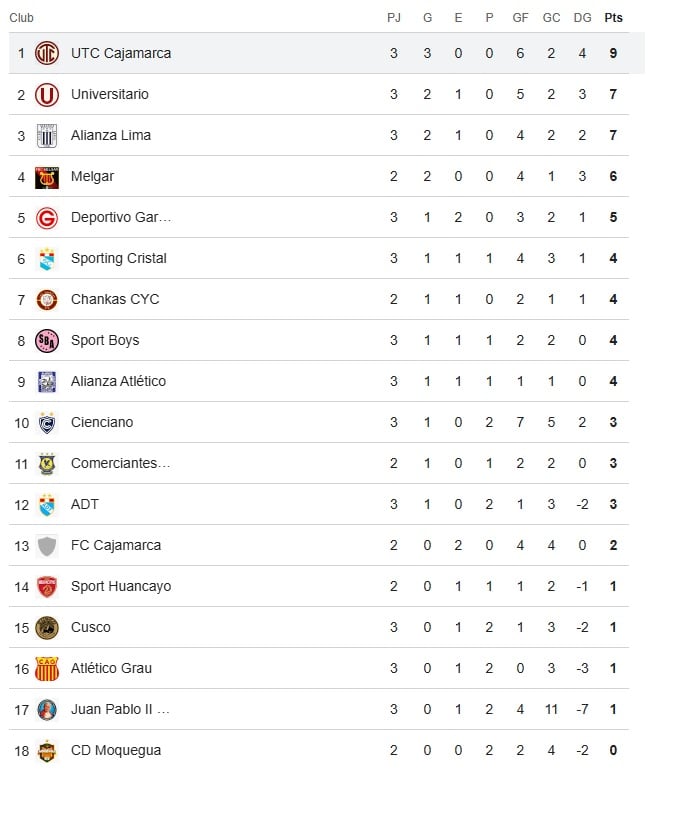Click the Melgar club crest

47,176
